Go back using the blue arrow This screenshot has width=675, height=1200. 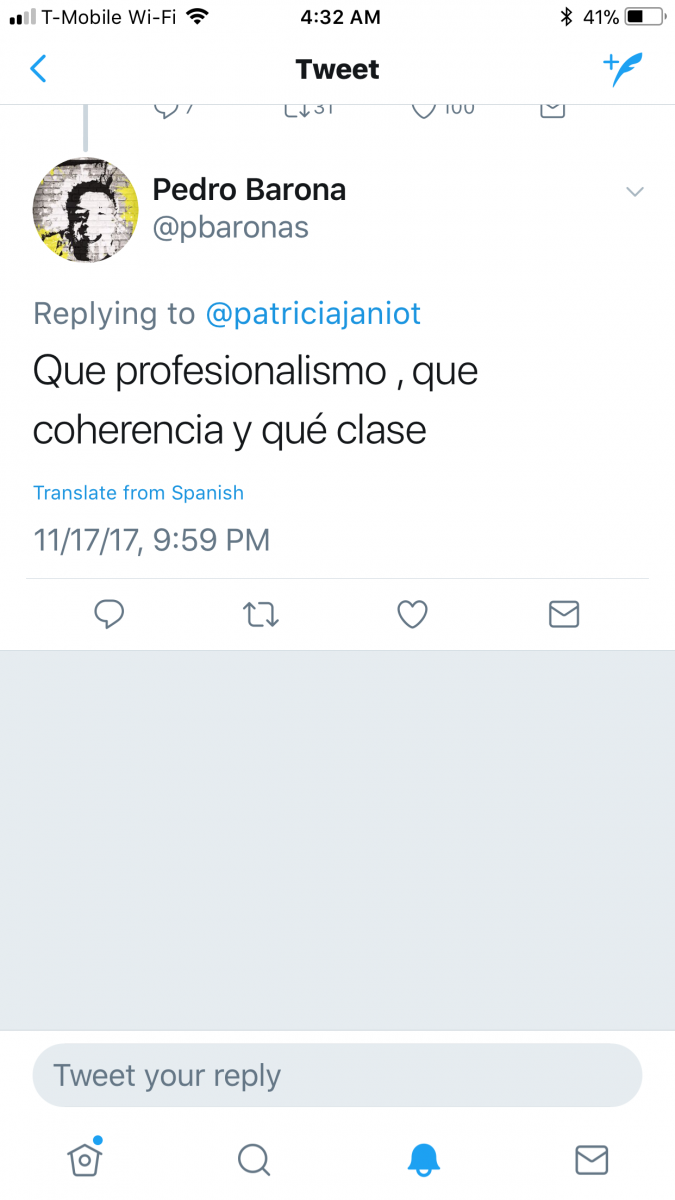click(x=38, y=69)
